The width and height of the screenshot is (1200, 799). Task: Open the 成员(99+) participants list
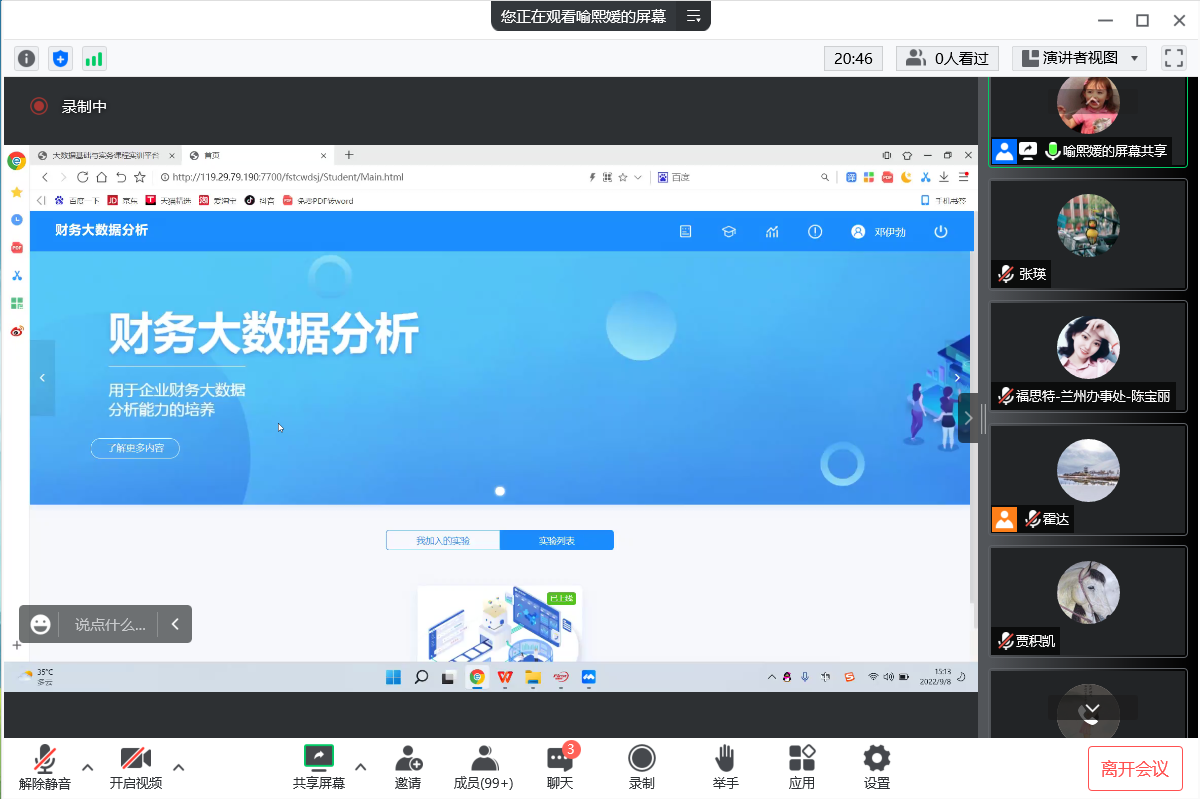(x=484, y=767)
